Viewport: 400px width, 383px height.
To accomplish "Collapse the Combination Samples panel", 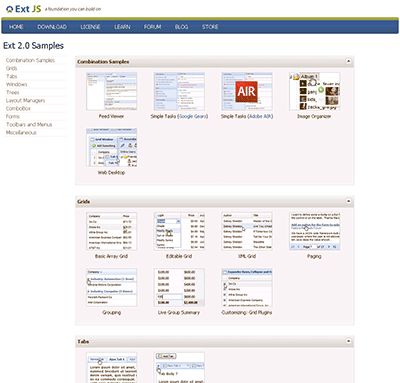I will point(348,61).
